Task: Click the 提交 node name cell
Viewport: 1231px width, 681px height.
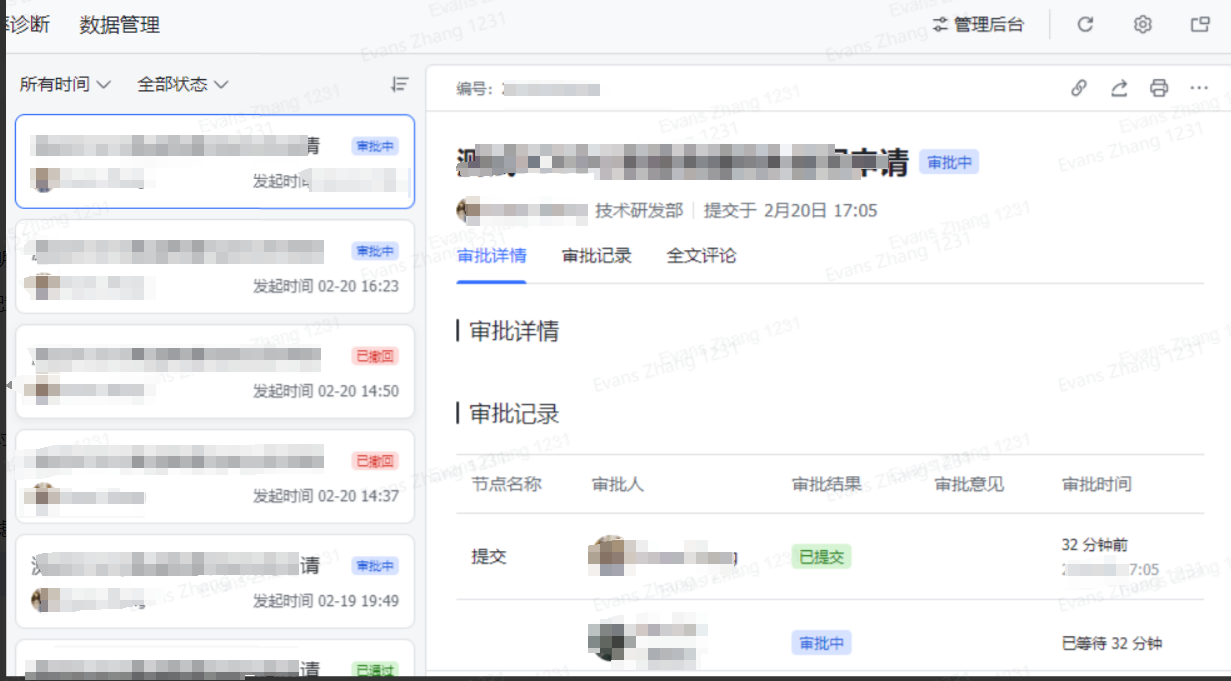Action: (x=489, y=557)
